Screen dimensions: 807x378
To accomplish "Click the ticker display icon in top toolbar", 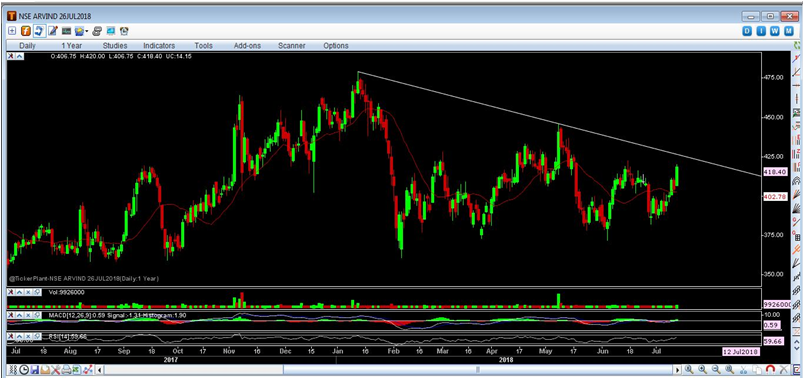I will point(66,31).
